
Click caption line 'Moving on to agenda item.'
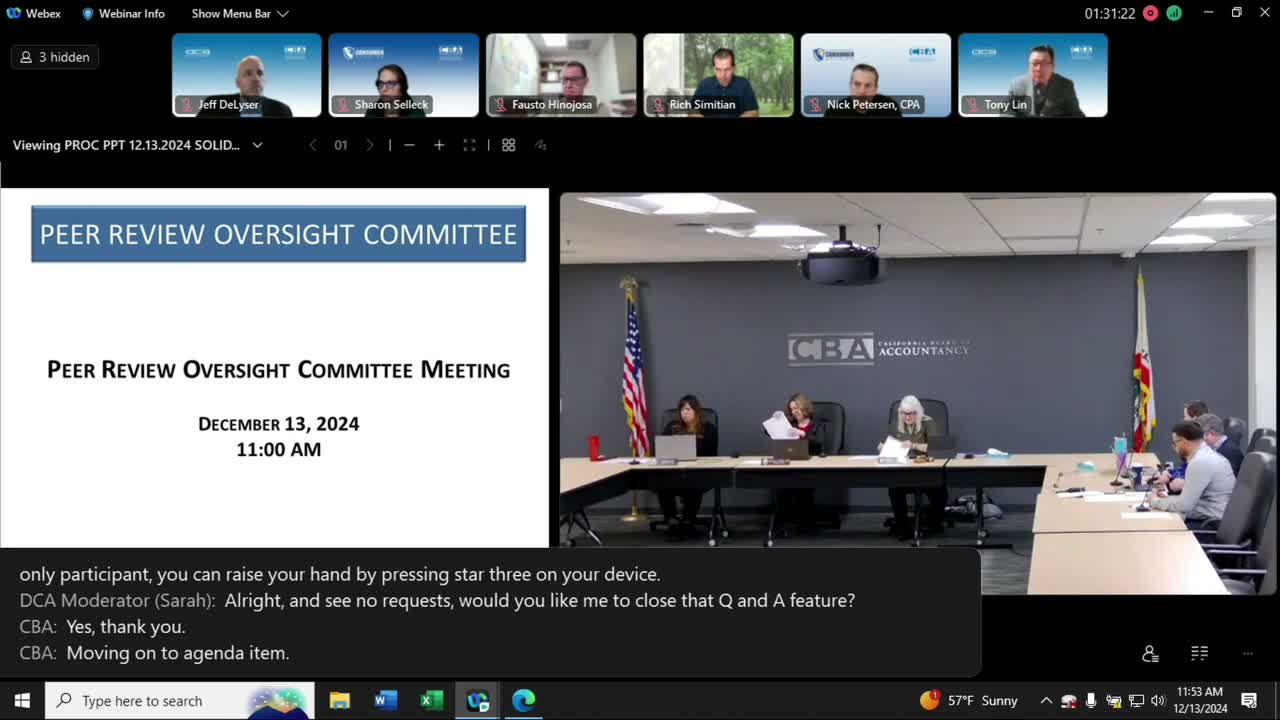click(x=178, y=653)
